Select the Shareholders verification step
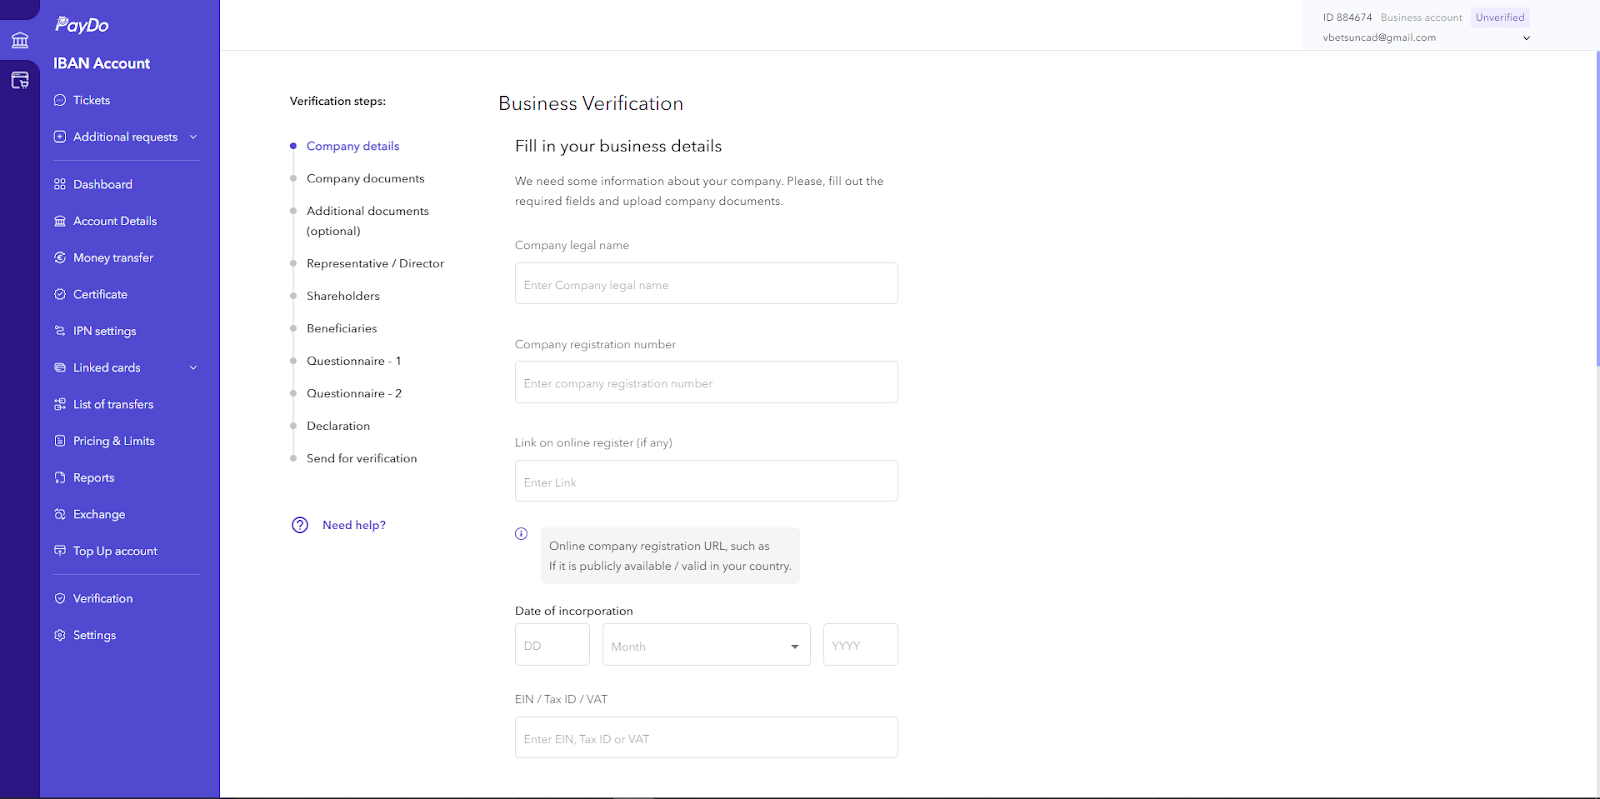This screenshot has height=799, width=1600. point(343,296)
